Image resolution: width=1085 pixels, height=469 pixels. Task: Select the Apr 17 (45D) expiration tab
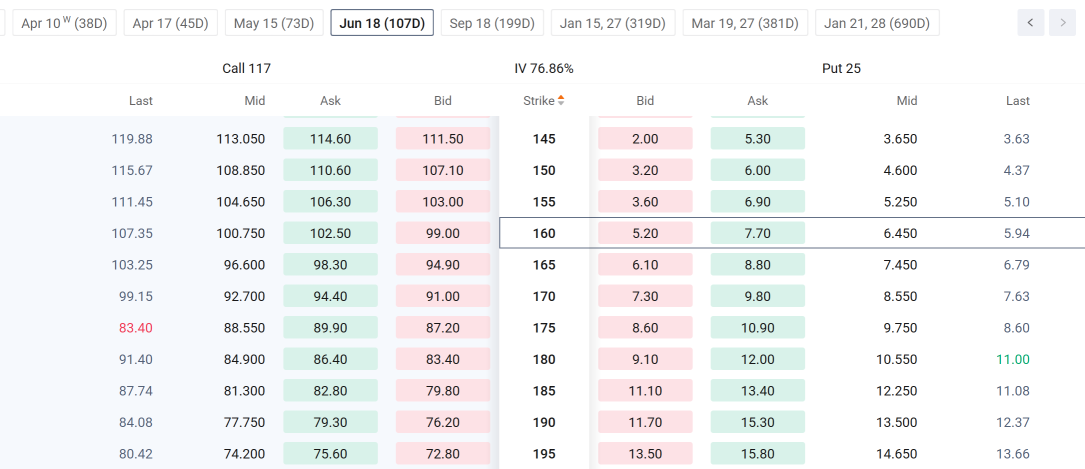tap(170, 23)
